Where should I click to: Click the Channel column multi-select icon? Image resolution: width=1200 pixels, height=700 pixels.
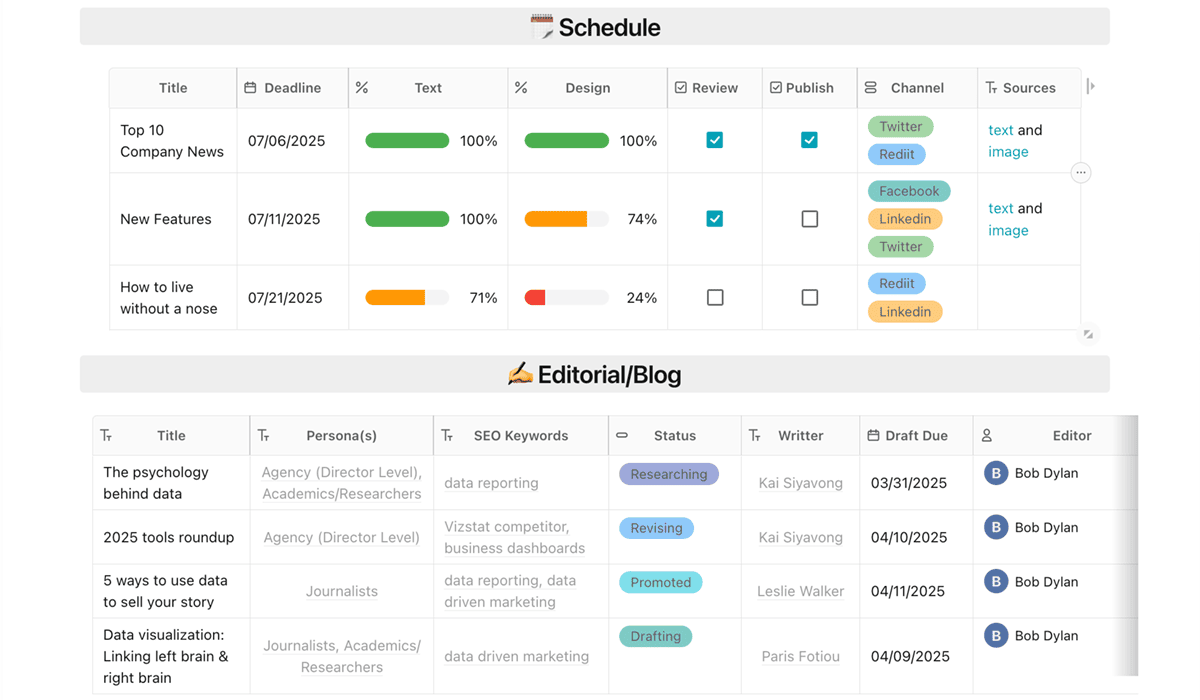pyautogui.click(x=871, y=88)
